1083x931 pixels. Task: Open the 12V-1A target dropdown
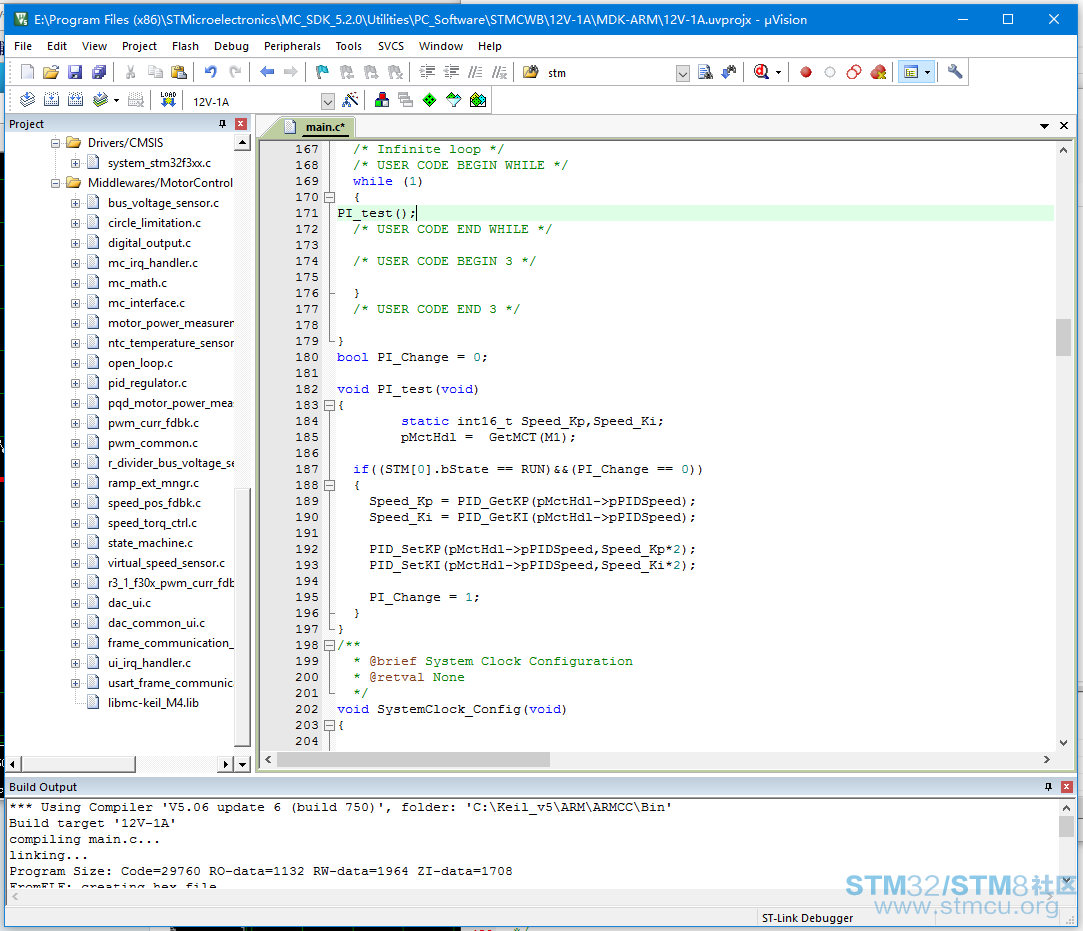coord(328,102)
